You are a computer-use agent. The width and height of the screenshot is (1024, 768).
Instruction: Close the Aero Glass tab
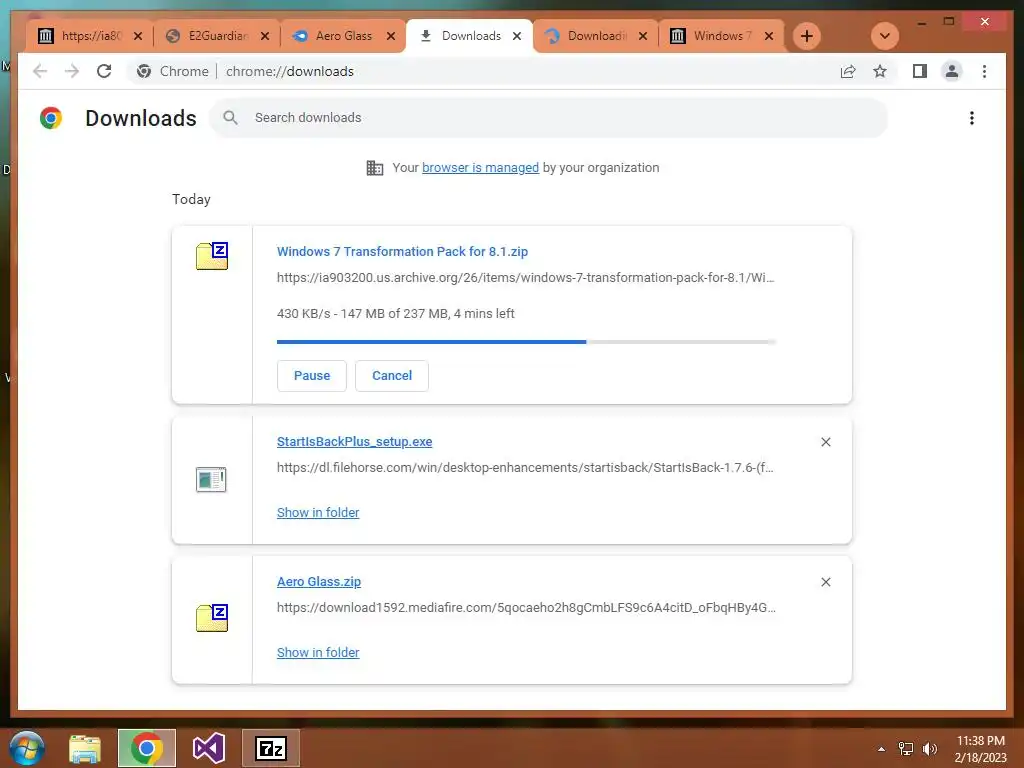pyautogui.click(x=391, y=36)
